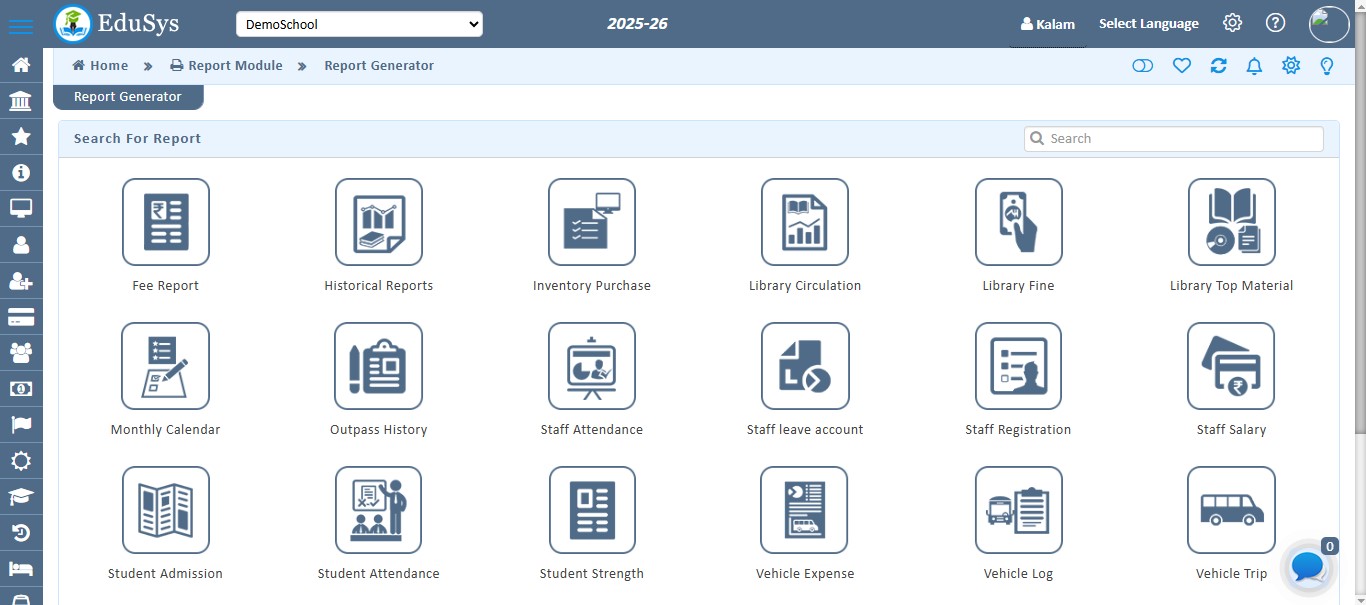Expand the sidebar hamburger menu
The image size is (1366, 605).
click(21, 26)
